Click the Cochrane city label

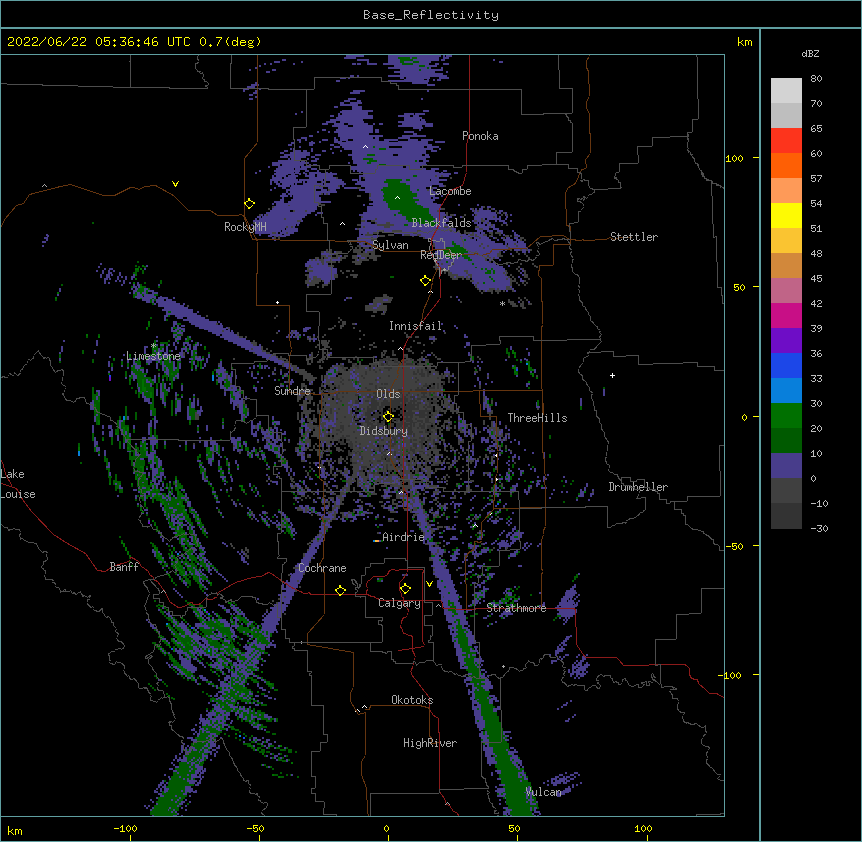point(322,568)
